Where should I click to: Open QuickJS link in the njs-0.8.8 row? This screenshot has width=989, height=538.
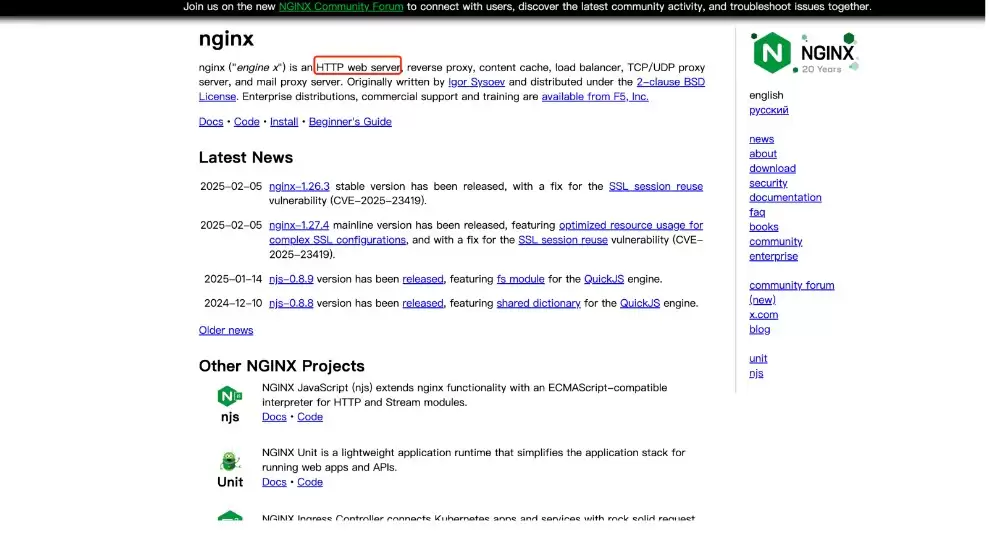click(640, 303)
